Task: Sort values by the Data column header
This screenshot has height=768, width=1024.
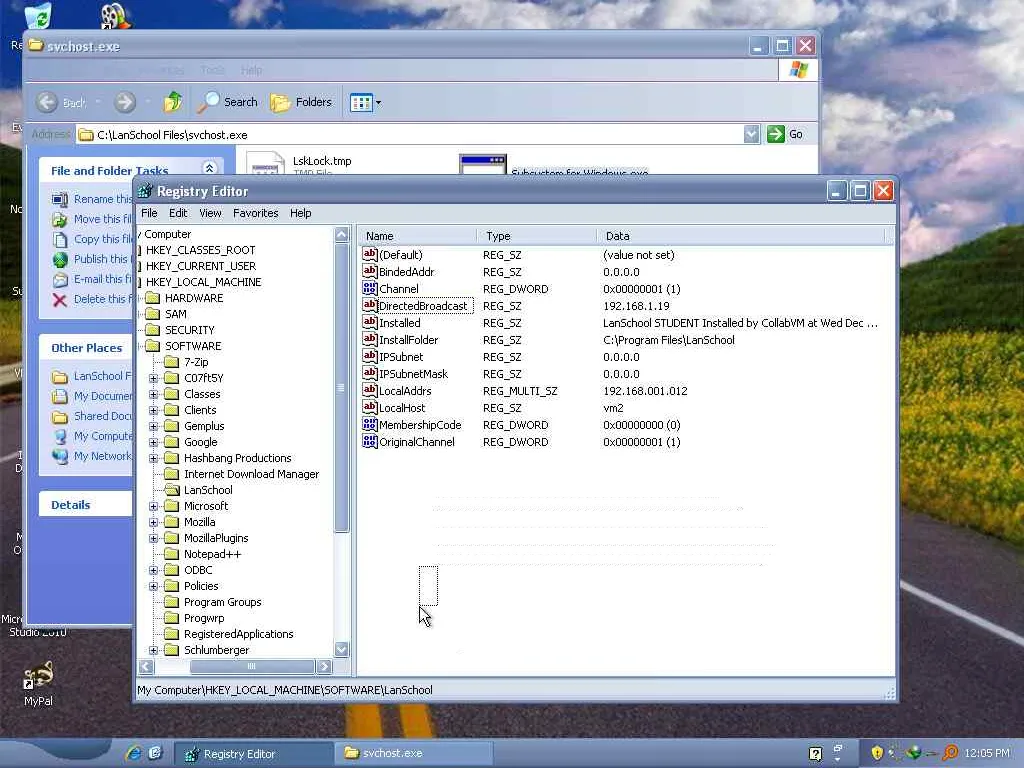Action: [741, 236]
